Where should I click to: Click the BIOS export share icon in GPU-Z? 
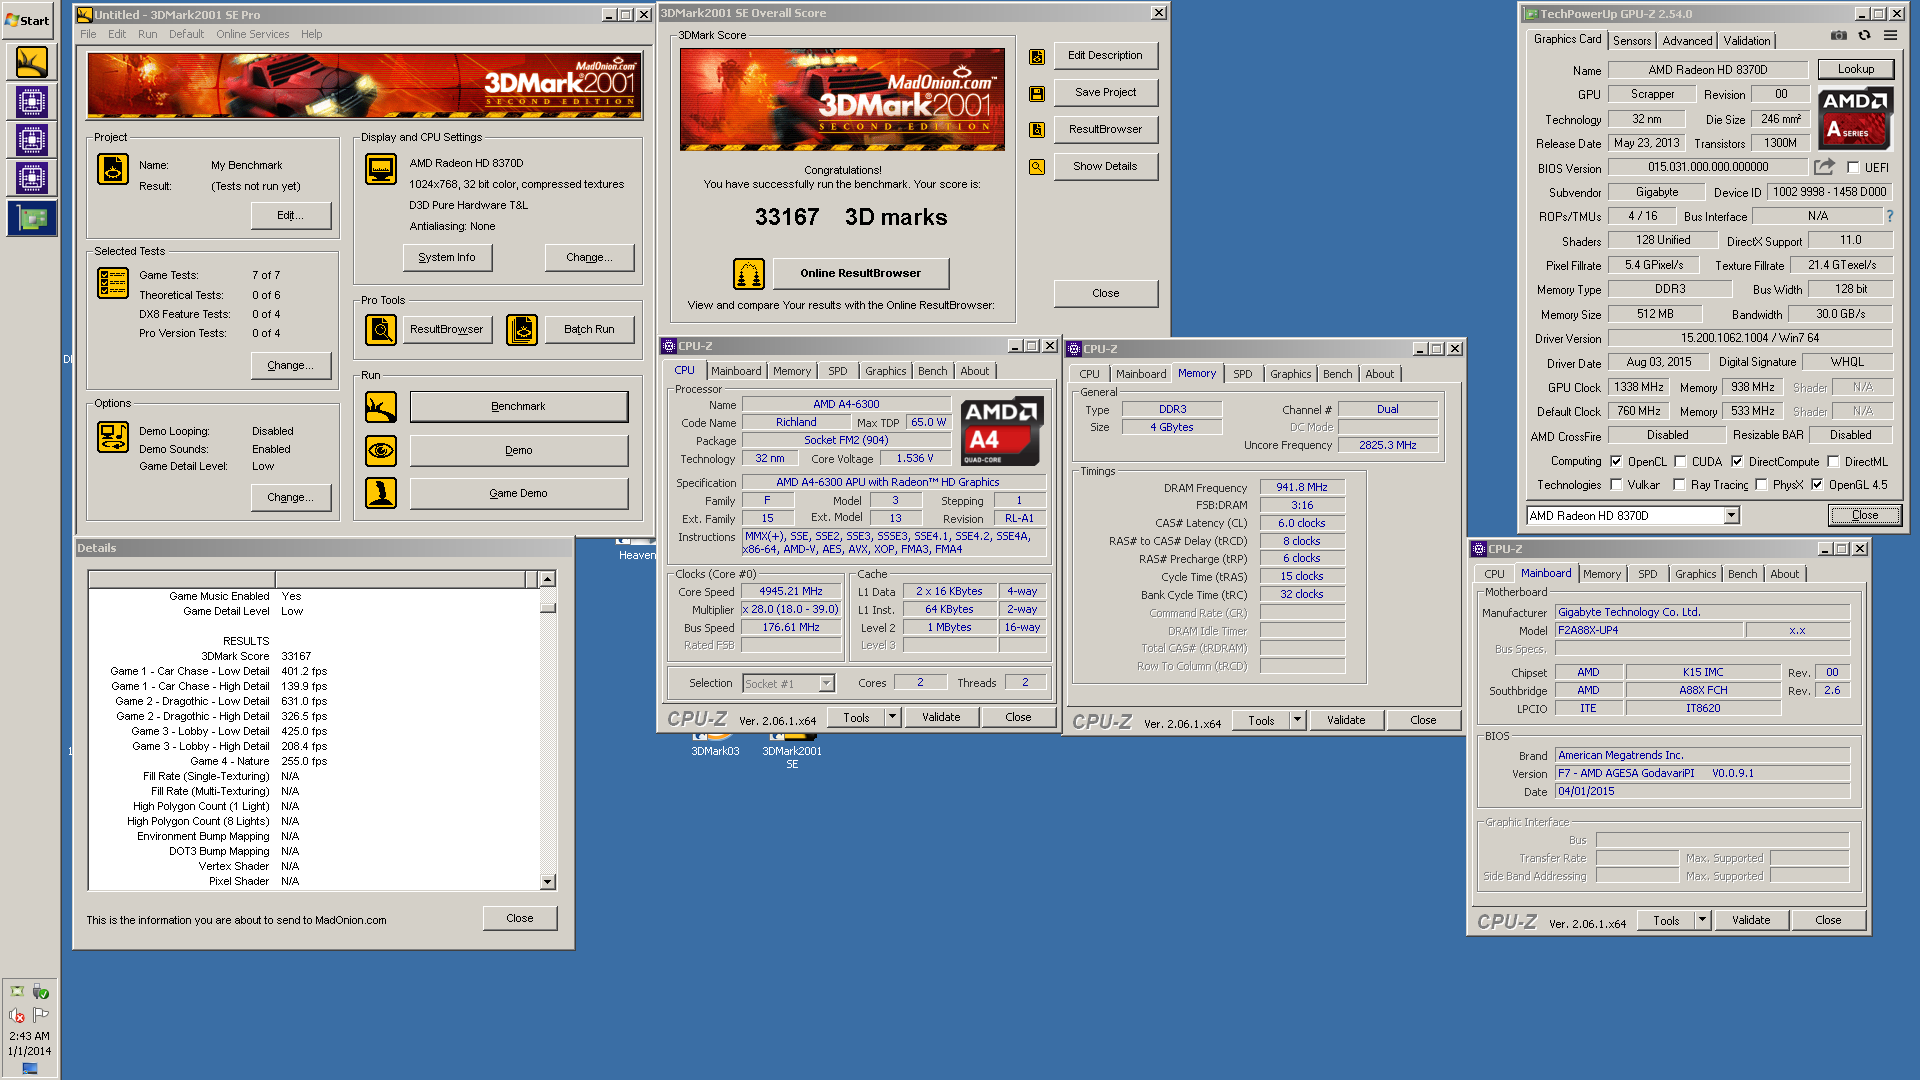pos(1825,167)
